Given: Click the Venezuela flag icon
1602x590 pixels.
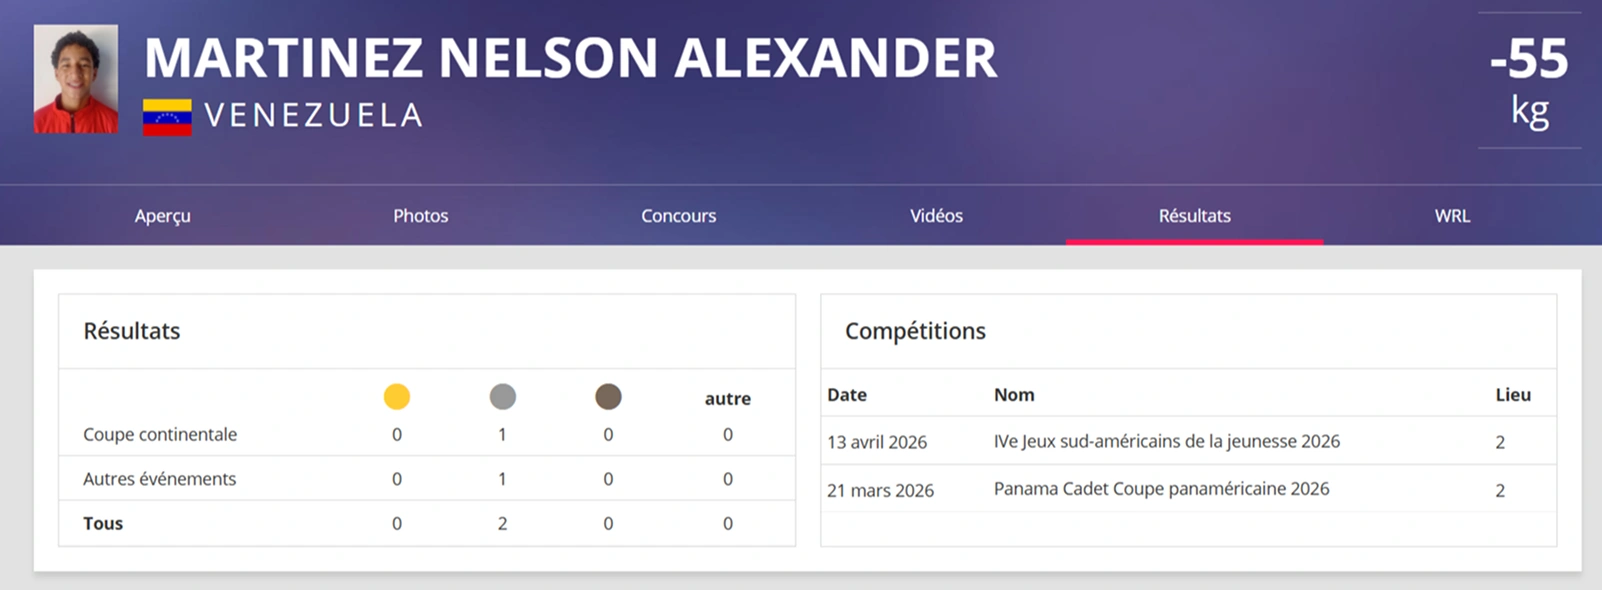Looking at the screenshot, I should 167,117.
